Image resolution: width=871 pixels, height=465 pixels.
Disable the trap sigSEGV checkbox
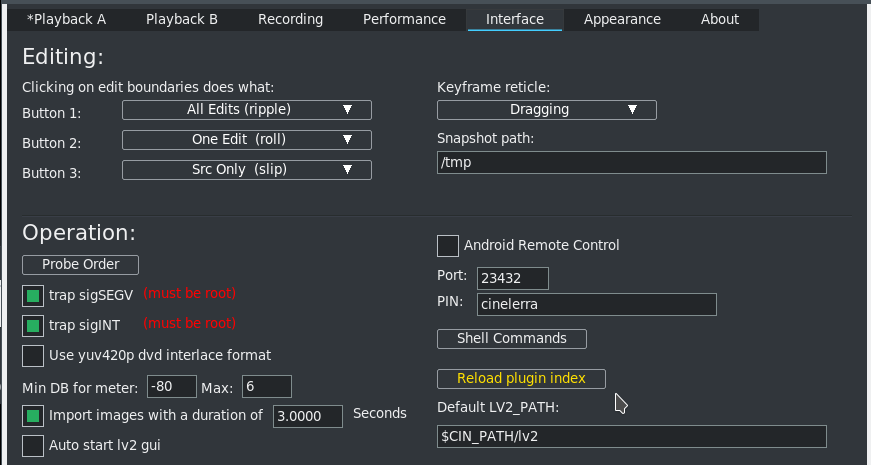point(33,295)
